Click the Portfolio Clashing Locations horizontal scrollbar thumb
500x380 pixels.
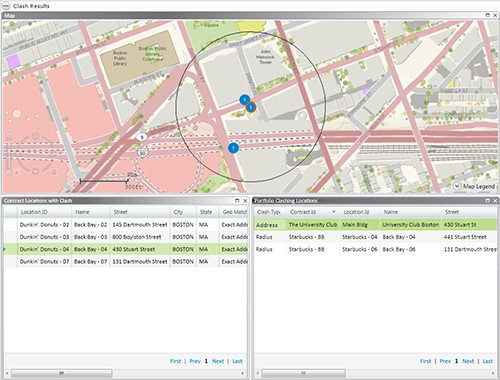click(x=303, y=373)
